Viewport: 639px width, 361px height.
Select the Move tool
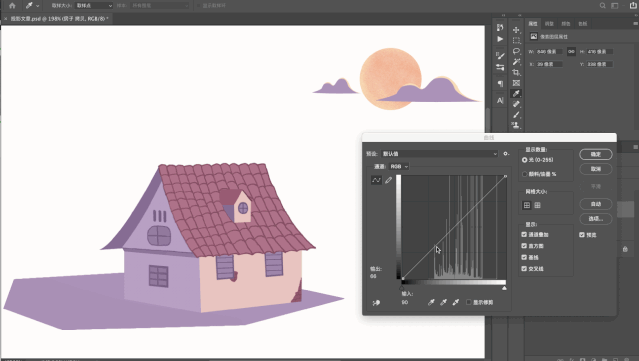[516, 30]
